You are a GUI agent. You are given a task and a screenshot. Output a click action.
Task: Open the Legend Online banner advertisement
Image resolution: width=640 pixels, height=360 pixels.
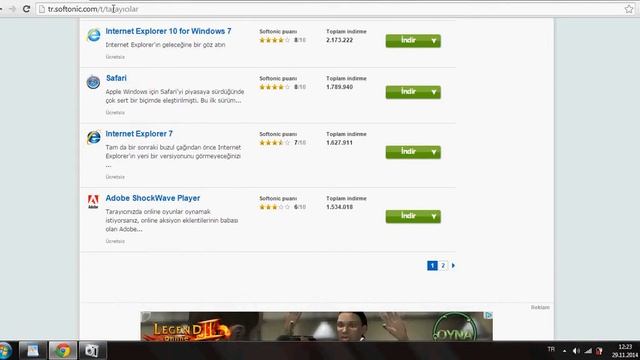point(316,326)
